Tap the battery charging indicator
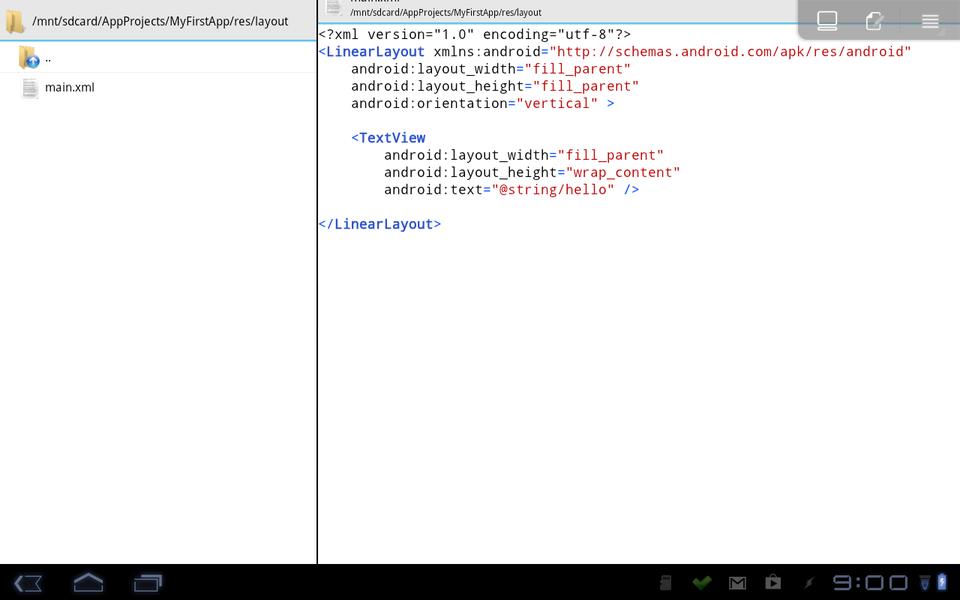This screenshot has width=960, height=600. pos(940,582)
